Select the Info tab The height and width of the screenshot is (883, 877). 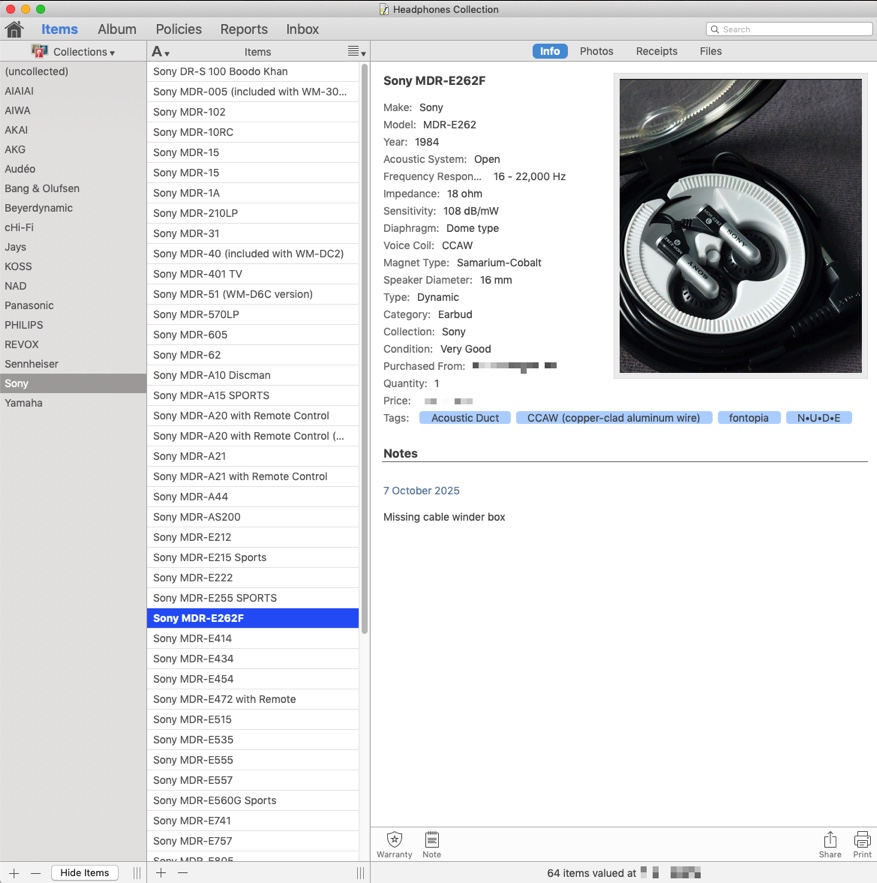tap(550, 51)
